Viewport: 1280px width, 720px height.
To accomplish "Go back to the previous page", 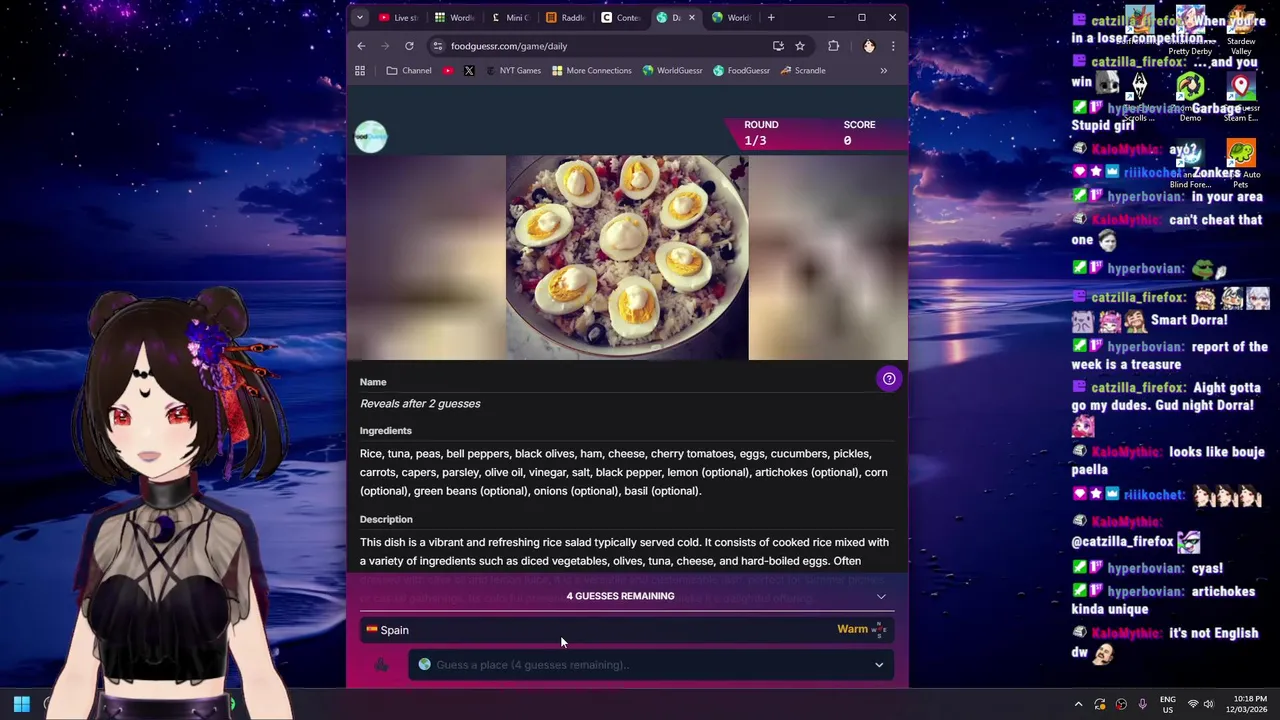I will (x=361, y=46).
